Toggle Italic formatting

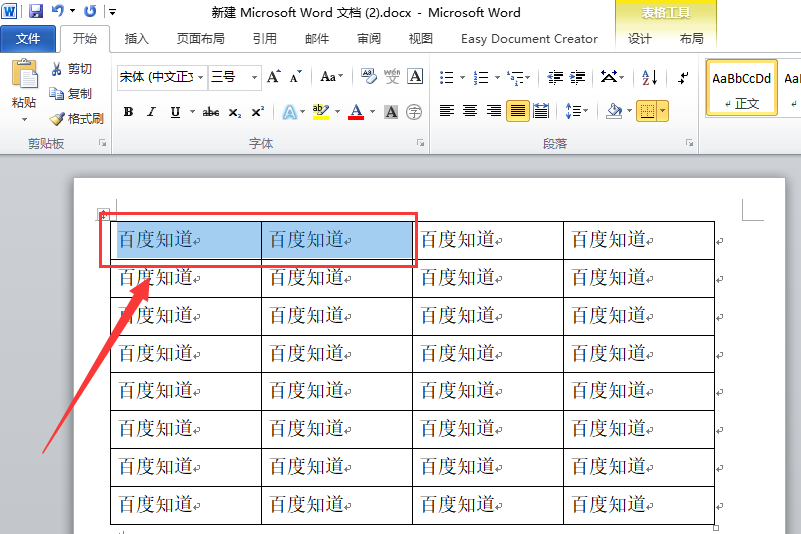(x=151, y=112)
